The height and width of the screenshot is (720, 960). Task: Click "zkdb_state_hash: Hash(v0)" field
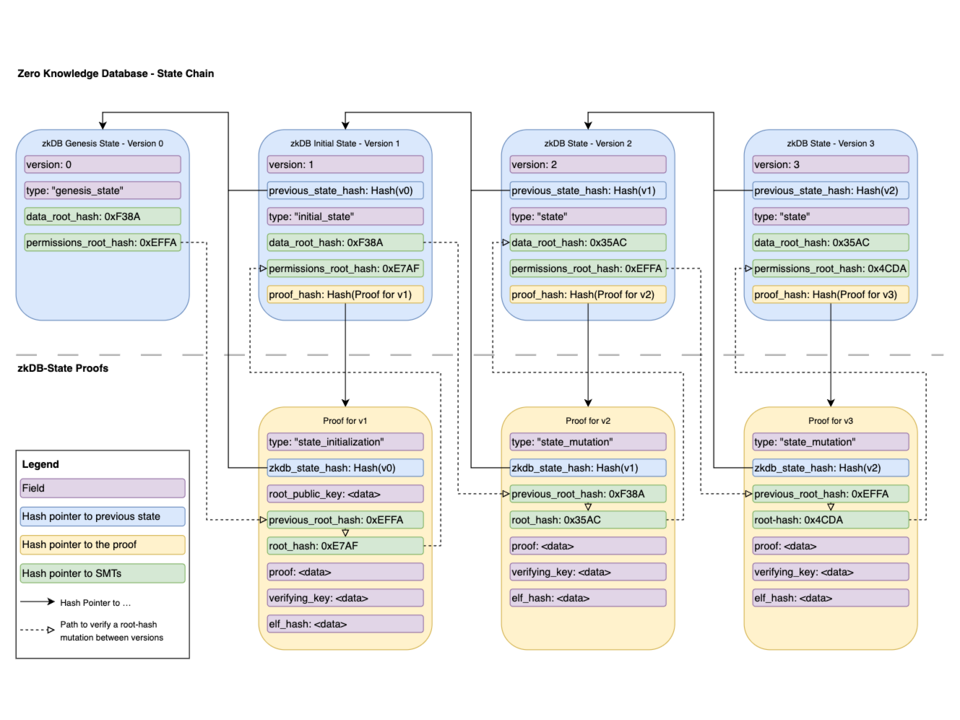point(345,468)
